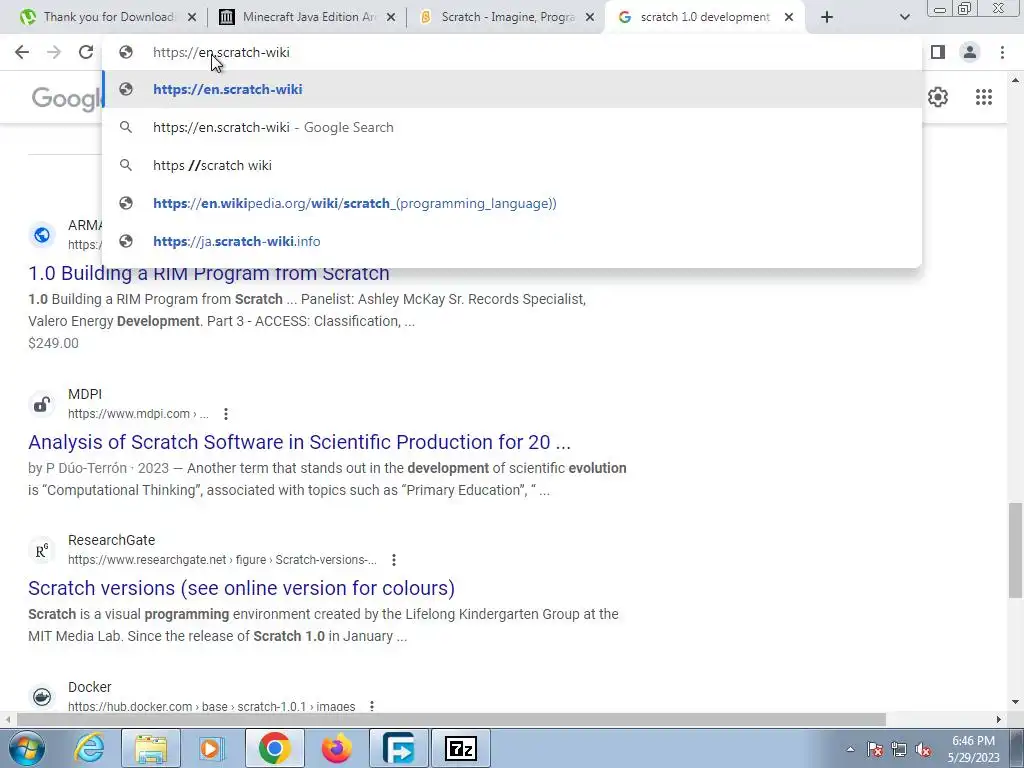The height and width of the screenshot is (768, 1024).
Task: Open 7-Zip from the taskbar
Action: [460, 748]
